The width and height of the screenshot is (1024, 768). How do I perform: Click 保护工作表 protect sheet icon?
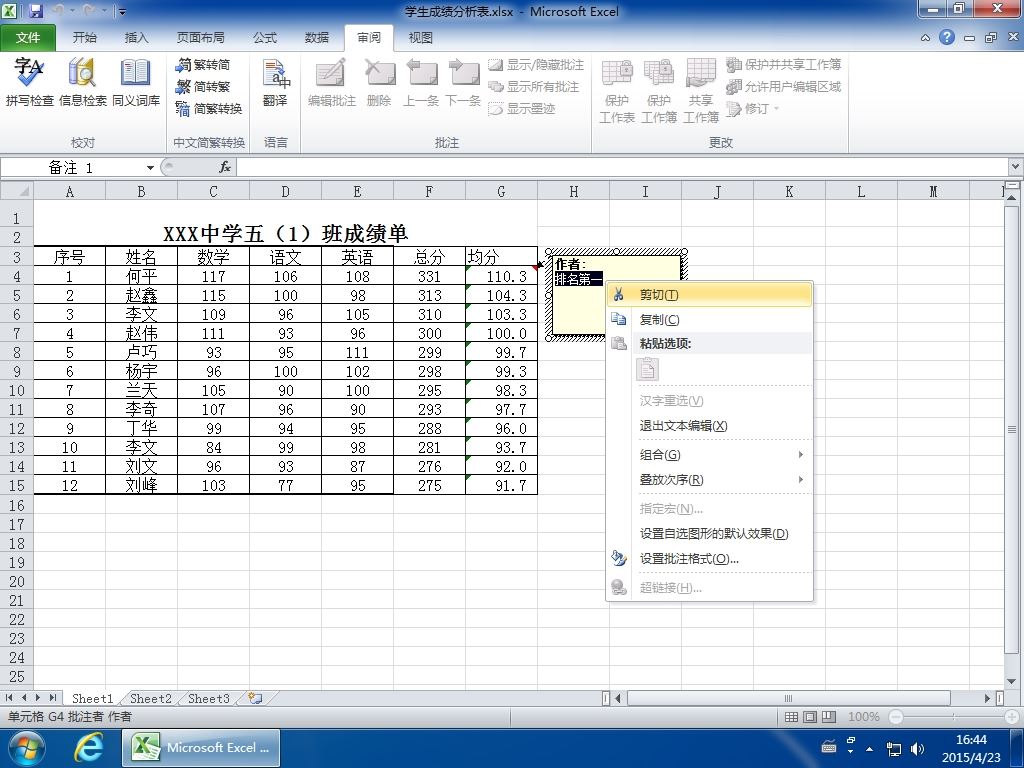[x=617, y=90]
